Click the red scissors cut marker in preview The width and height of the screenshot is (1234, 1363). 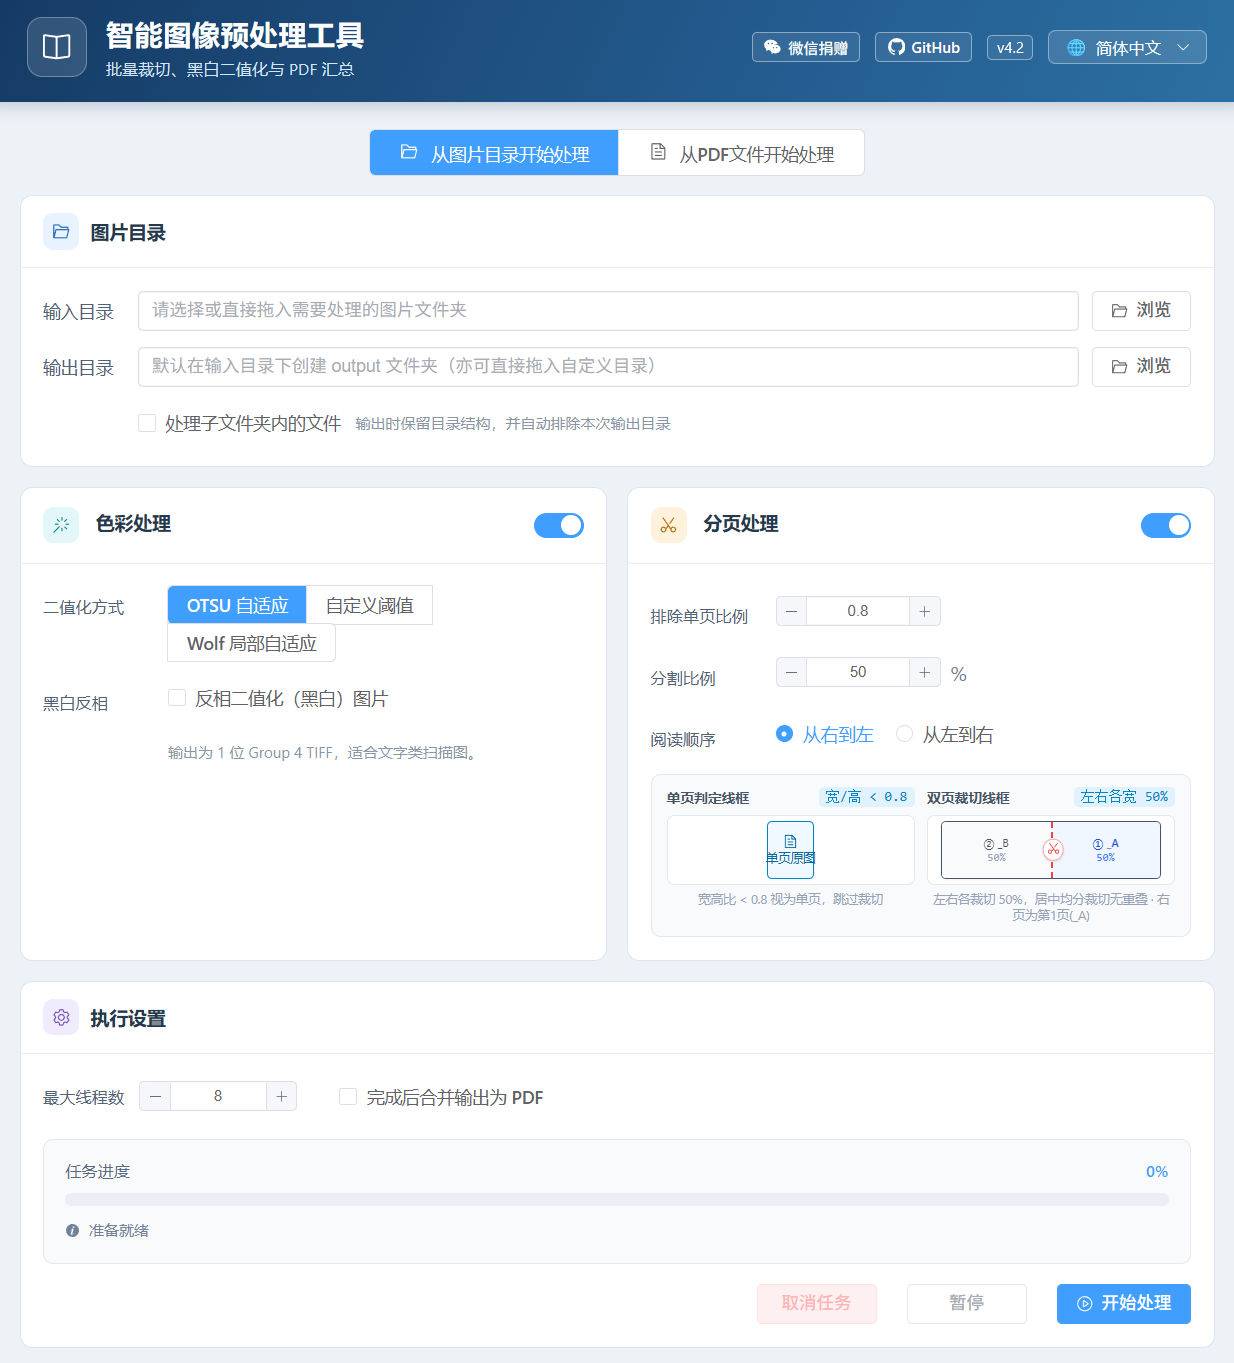[x=1052, y=849]
